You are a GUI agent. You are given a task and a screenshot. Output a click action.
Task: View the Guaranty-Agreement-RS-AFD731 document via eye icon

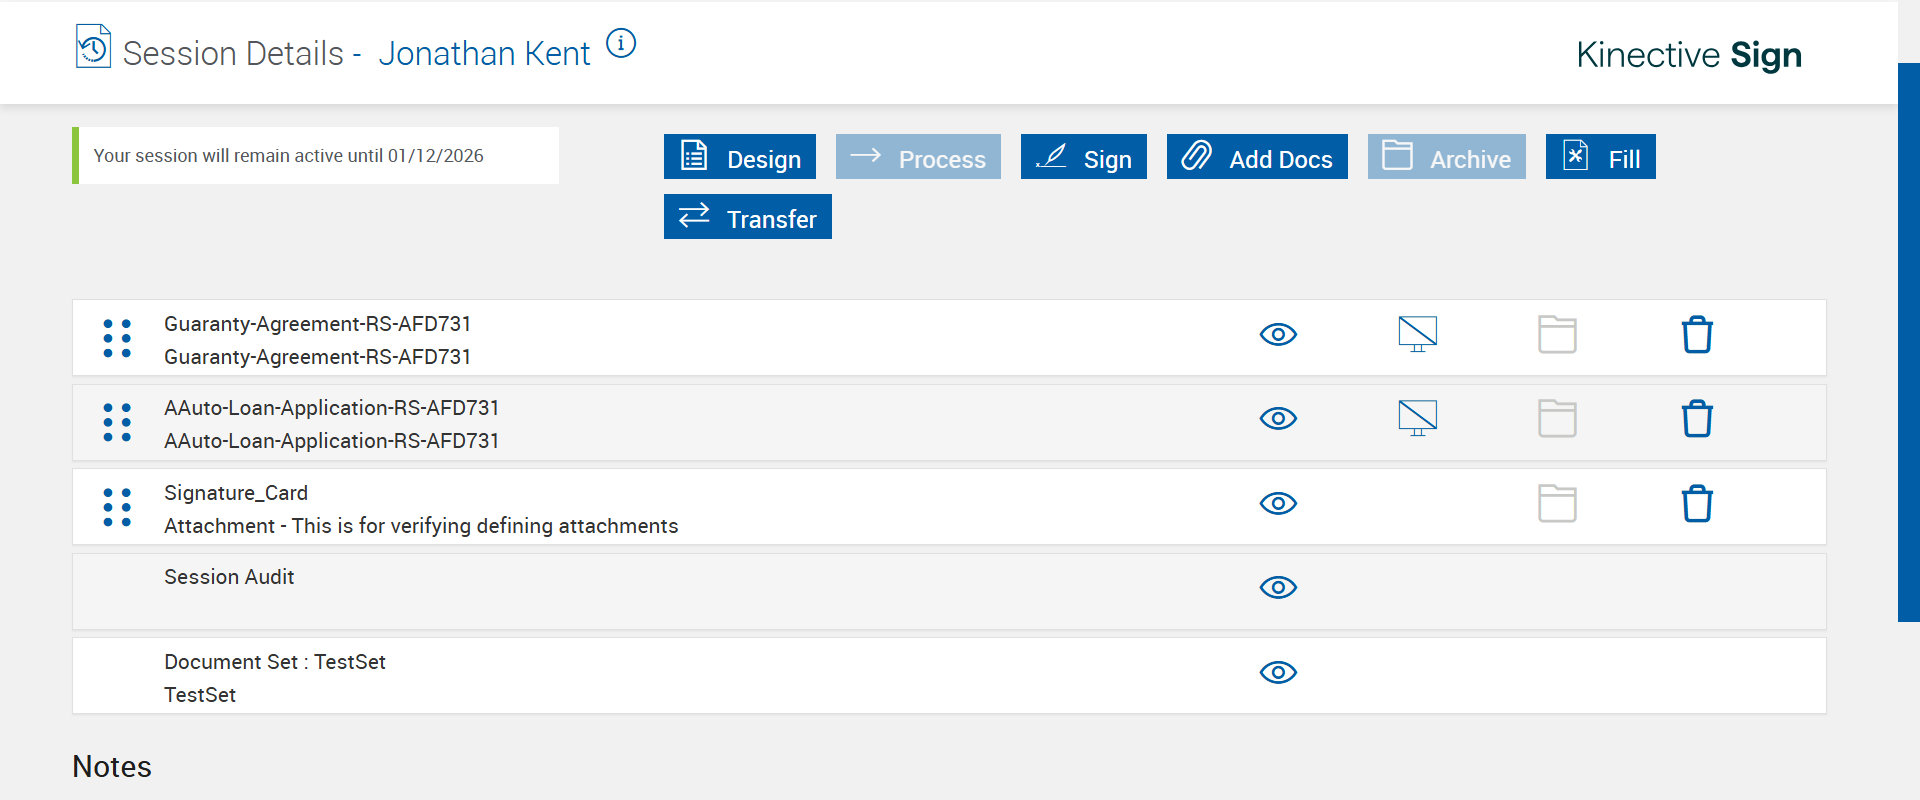[x=1278, y=335]
